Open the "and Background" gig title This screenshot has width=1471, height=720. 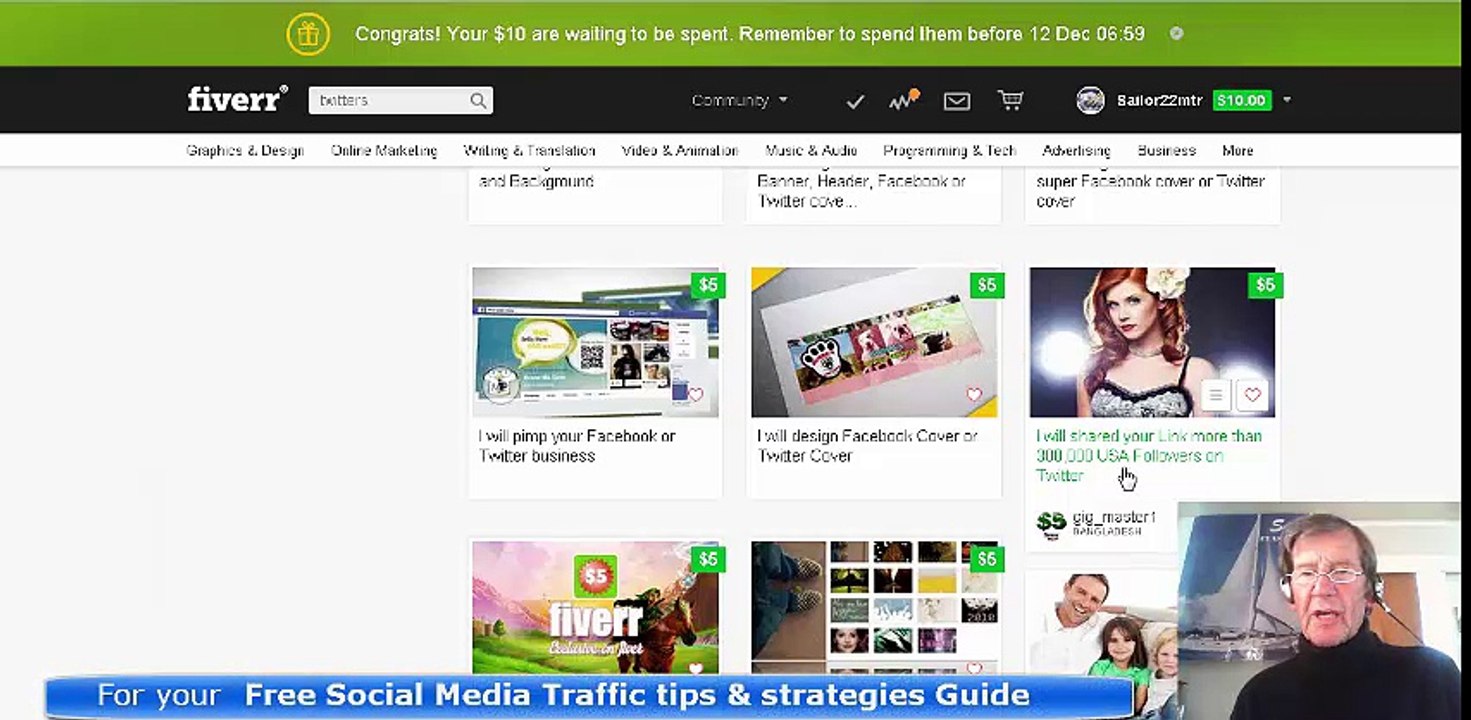(537, 181)
